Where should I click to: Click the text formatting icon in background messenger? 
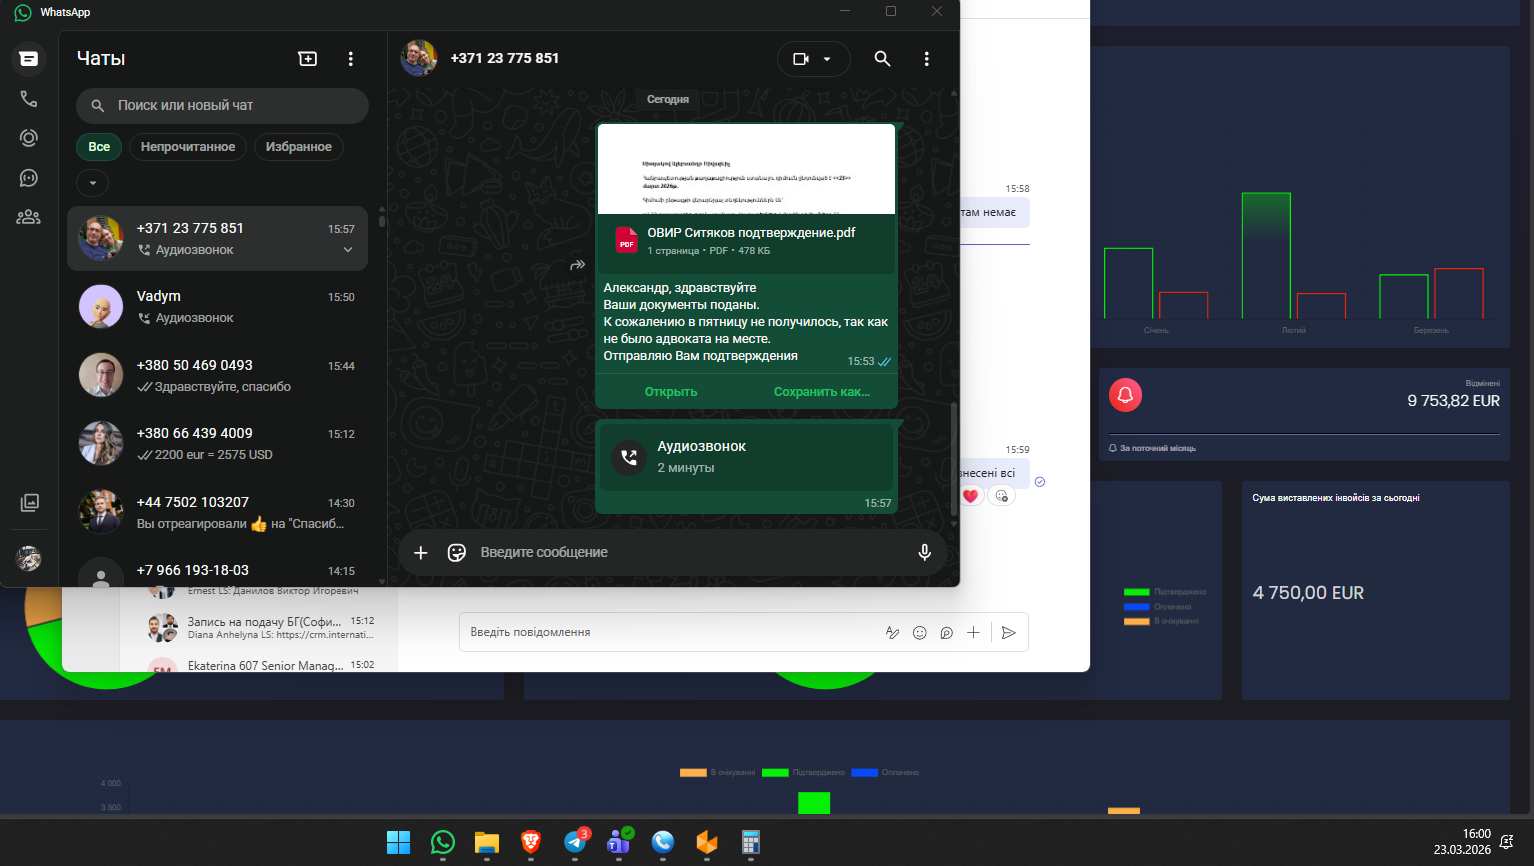click(893, 632)
